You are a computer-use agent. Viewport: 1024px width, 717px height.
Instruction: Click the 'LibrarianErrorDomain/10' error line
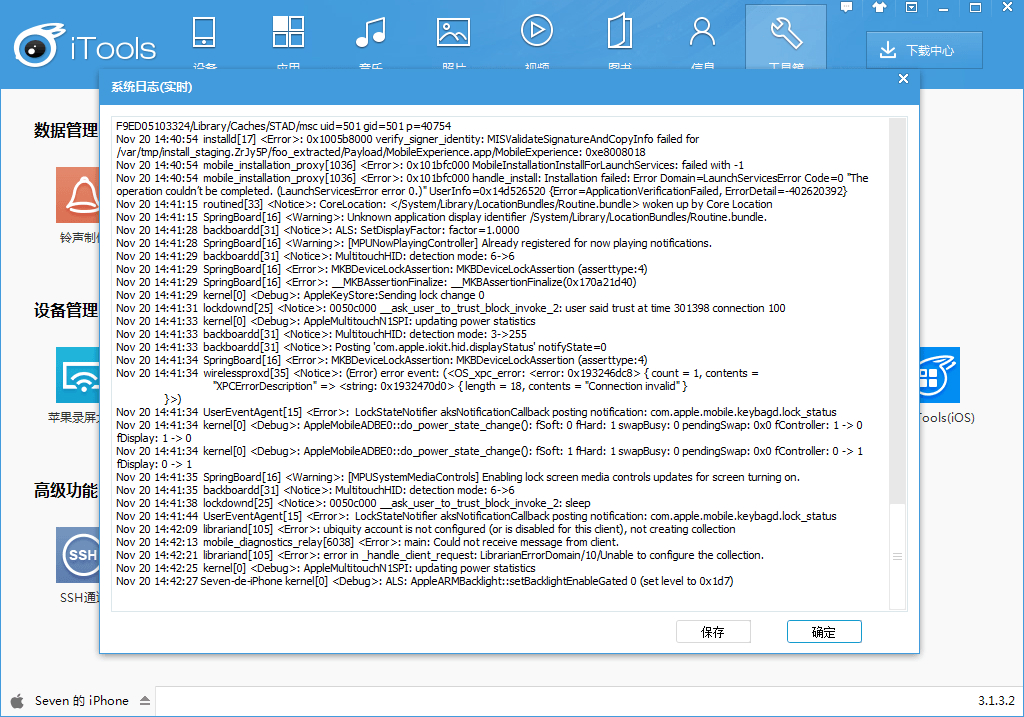pyautogui.click(x=440, y=556)
